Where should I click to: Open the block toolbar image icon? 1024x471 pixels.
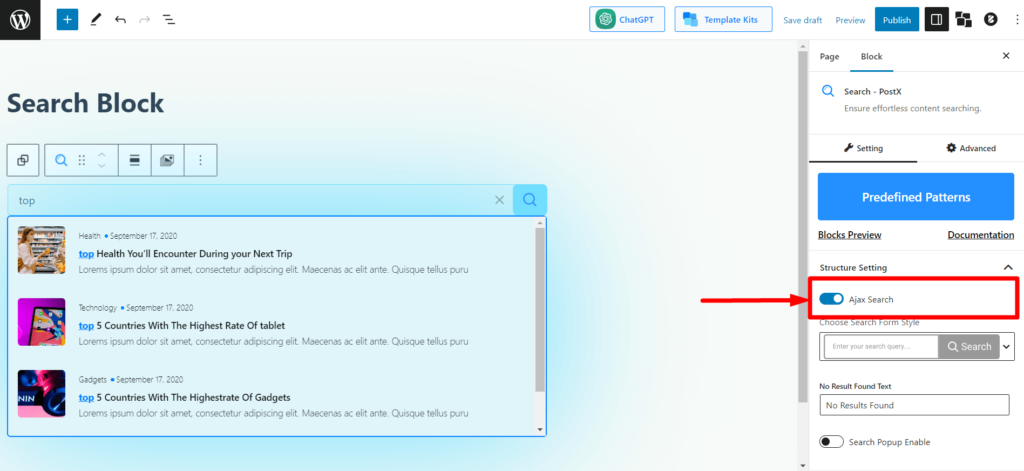[167, 161]
